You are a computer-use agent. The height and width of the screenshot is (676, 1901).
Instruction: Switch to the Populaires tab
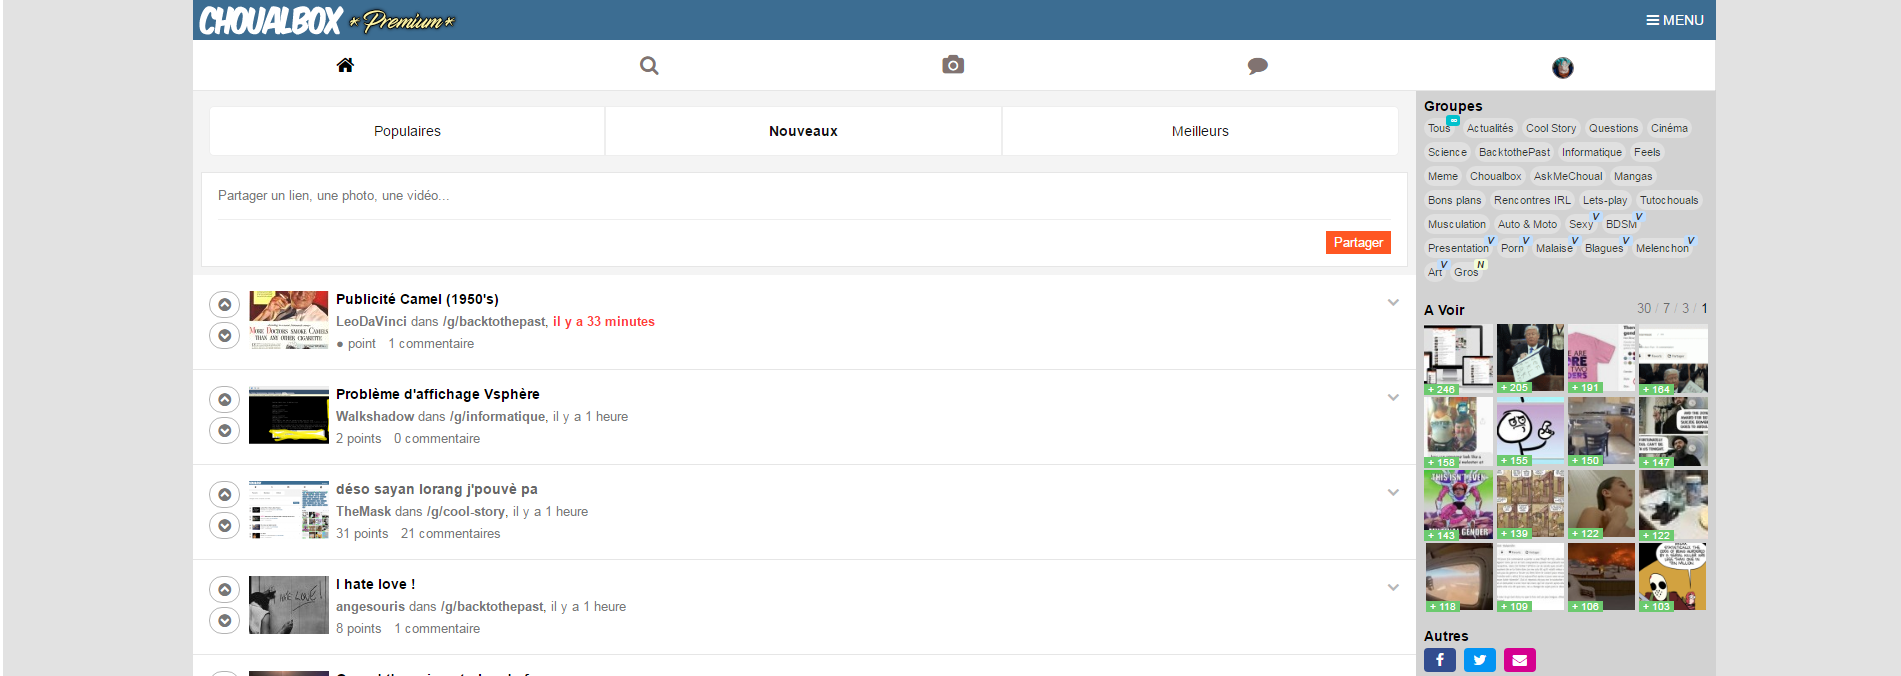407,131
